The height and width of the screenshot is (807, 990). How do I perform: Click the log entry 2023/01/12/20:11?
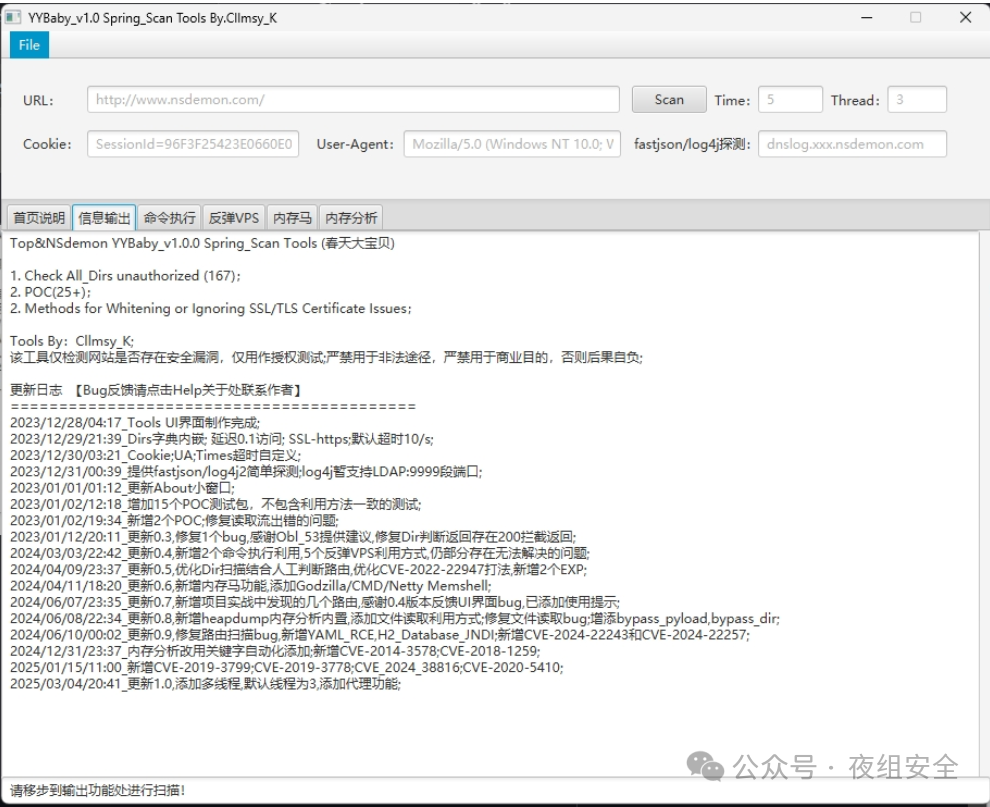point(293,537)
